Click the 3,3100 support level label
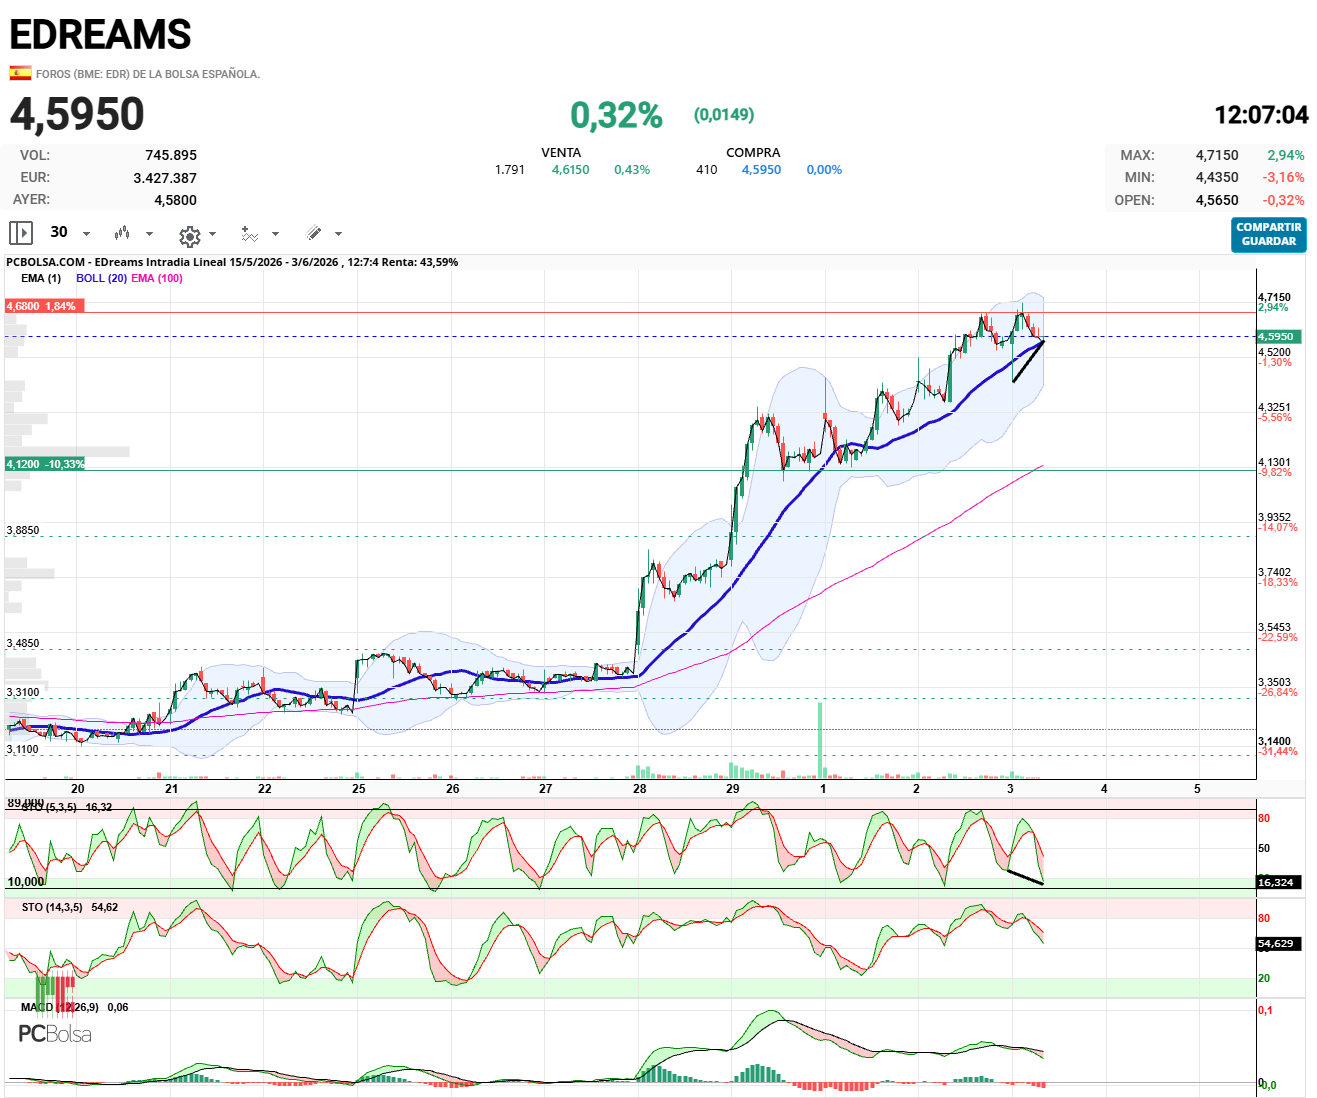Screen dimensions: 1317x1098 click(x=23, y=692)
